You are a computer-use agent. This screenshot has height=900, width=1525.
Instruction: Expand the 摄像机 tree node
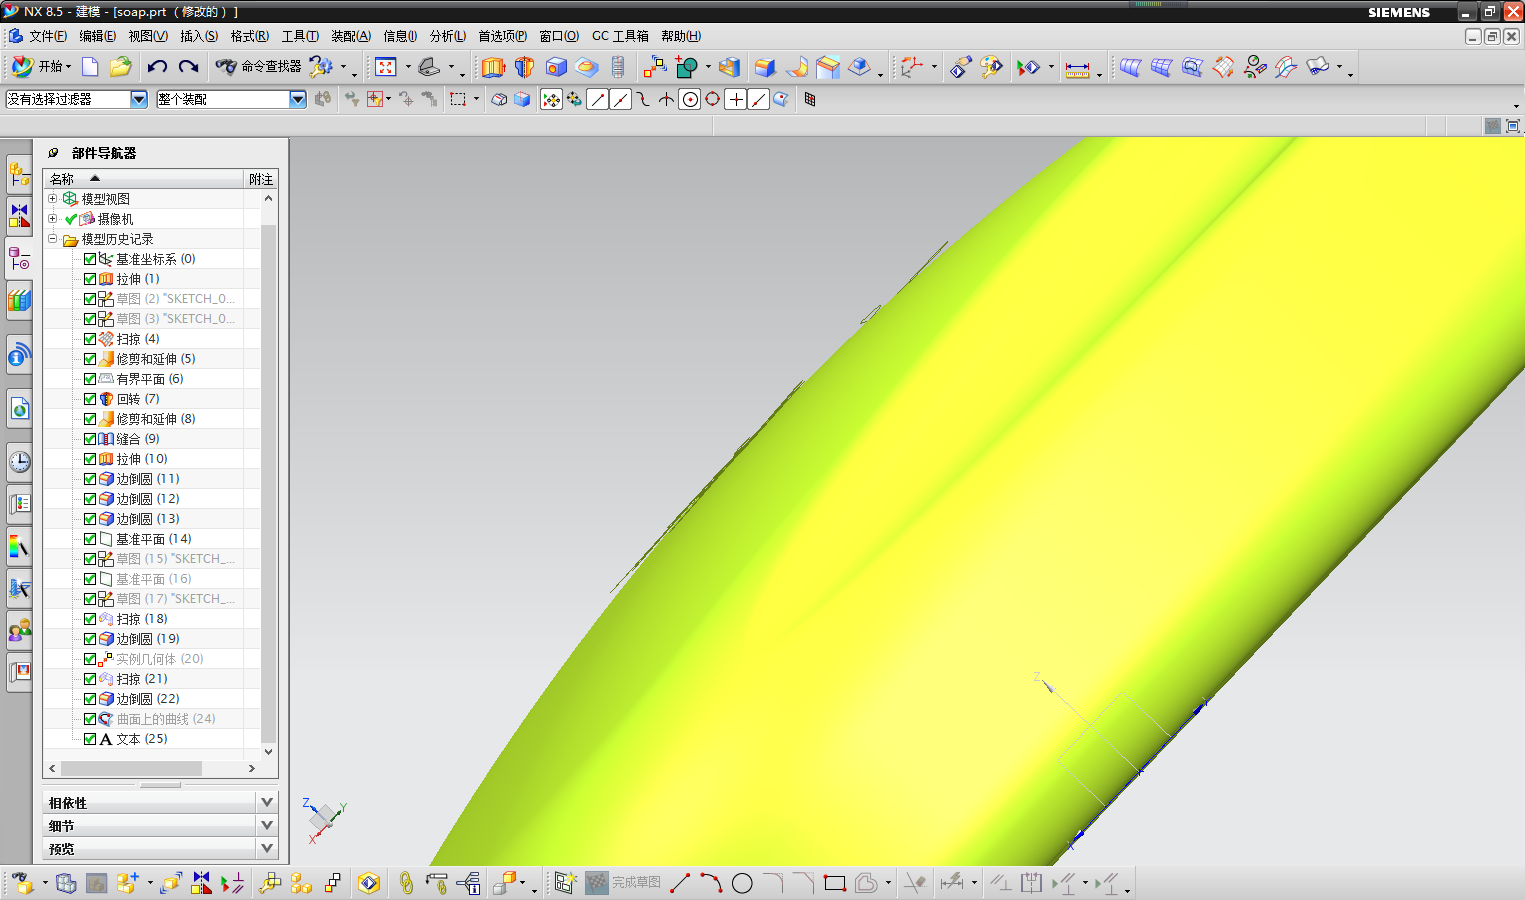click(53, 218)
